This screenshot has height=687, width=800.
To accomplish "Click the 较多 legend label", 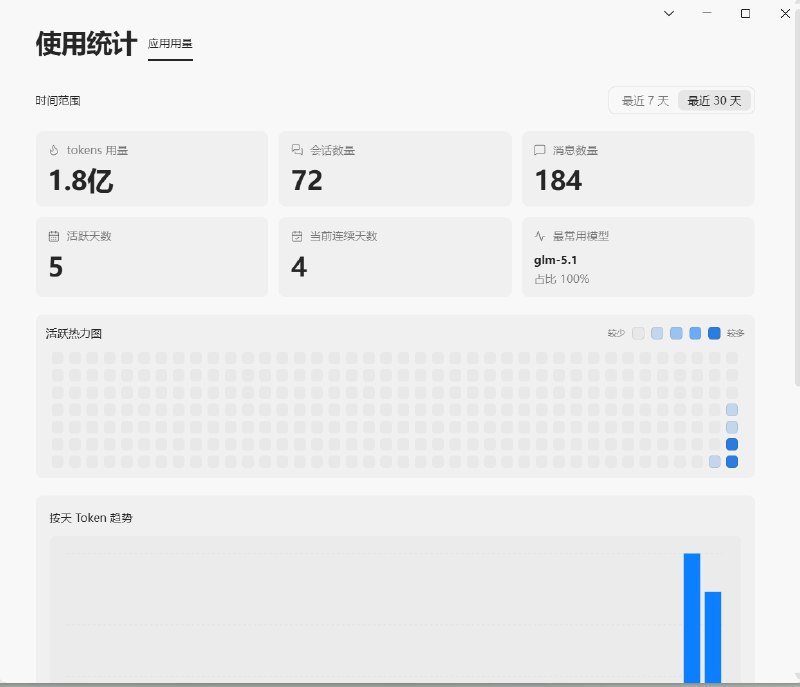I will click(735, 334).
